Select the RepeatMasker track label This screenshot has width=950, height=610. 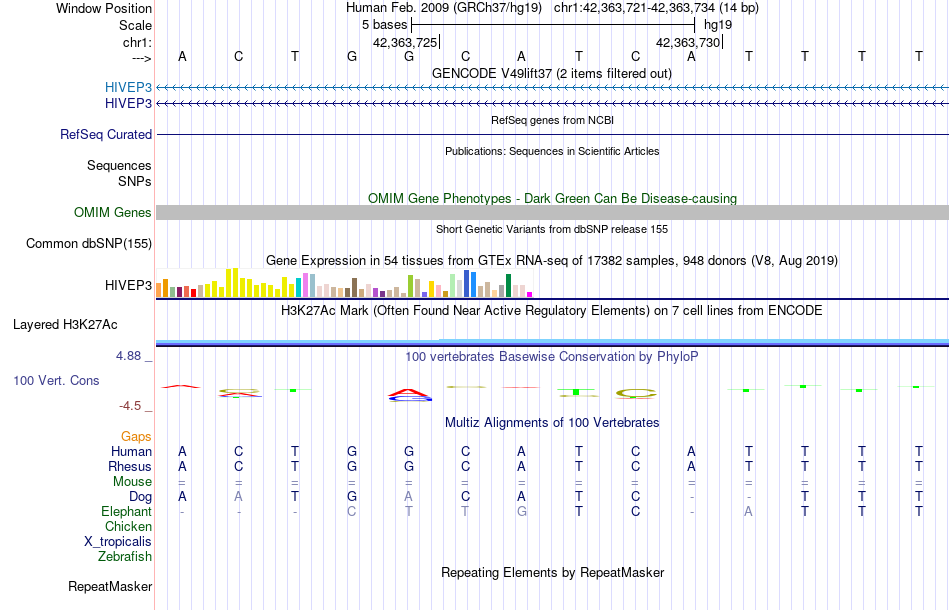(x=110, y=586)
